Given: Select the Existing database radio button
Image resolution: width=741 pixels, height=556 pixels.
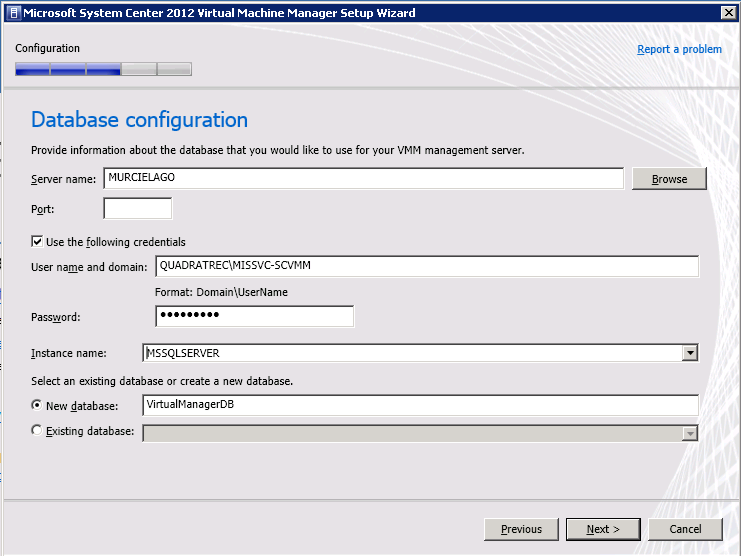Looking at the screenshot, I should 37,430.
